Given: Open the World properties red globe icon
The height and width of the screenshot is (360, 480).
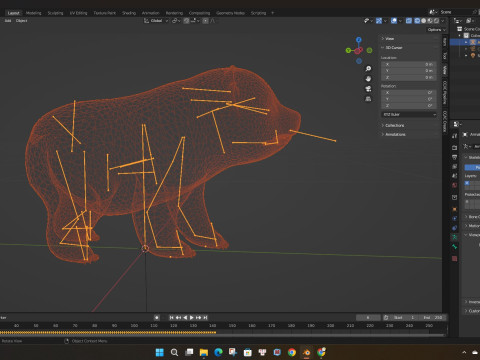Looking at the screenshot, I should point(454,185).
